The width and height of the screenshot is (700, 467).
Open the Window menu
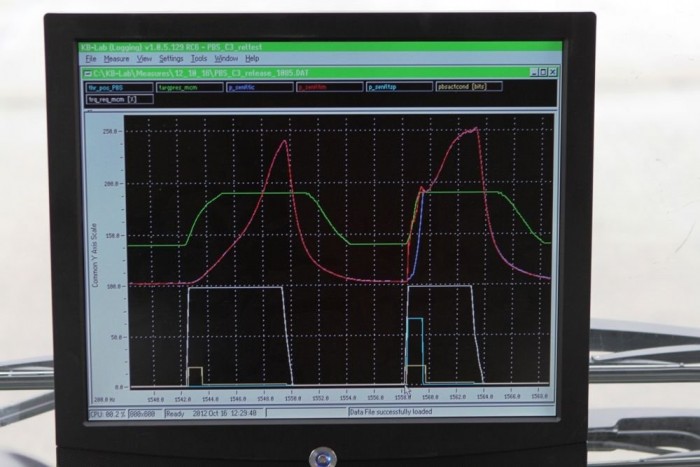(x=226, y=59)
